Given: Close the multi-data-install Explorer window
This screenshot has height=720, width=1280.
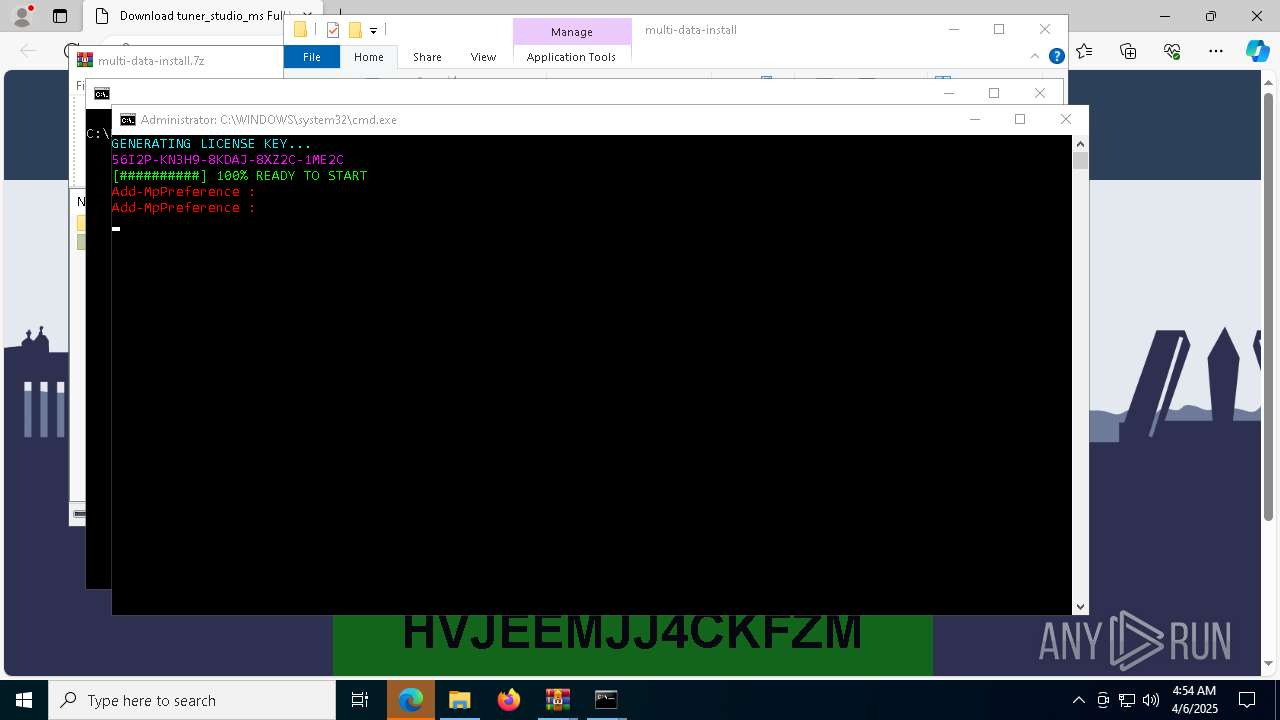Looking at the screenshot, I should point(1045,30).
